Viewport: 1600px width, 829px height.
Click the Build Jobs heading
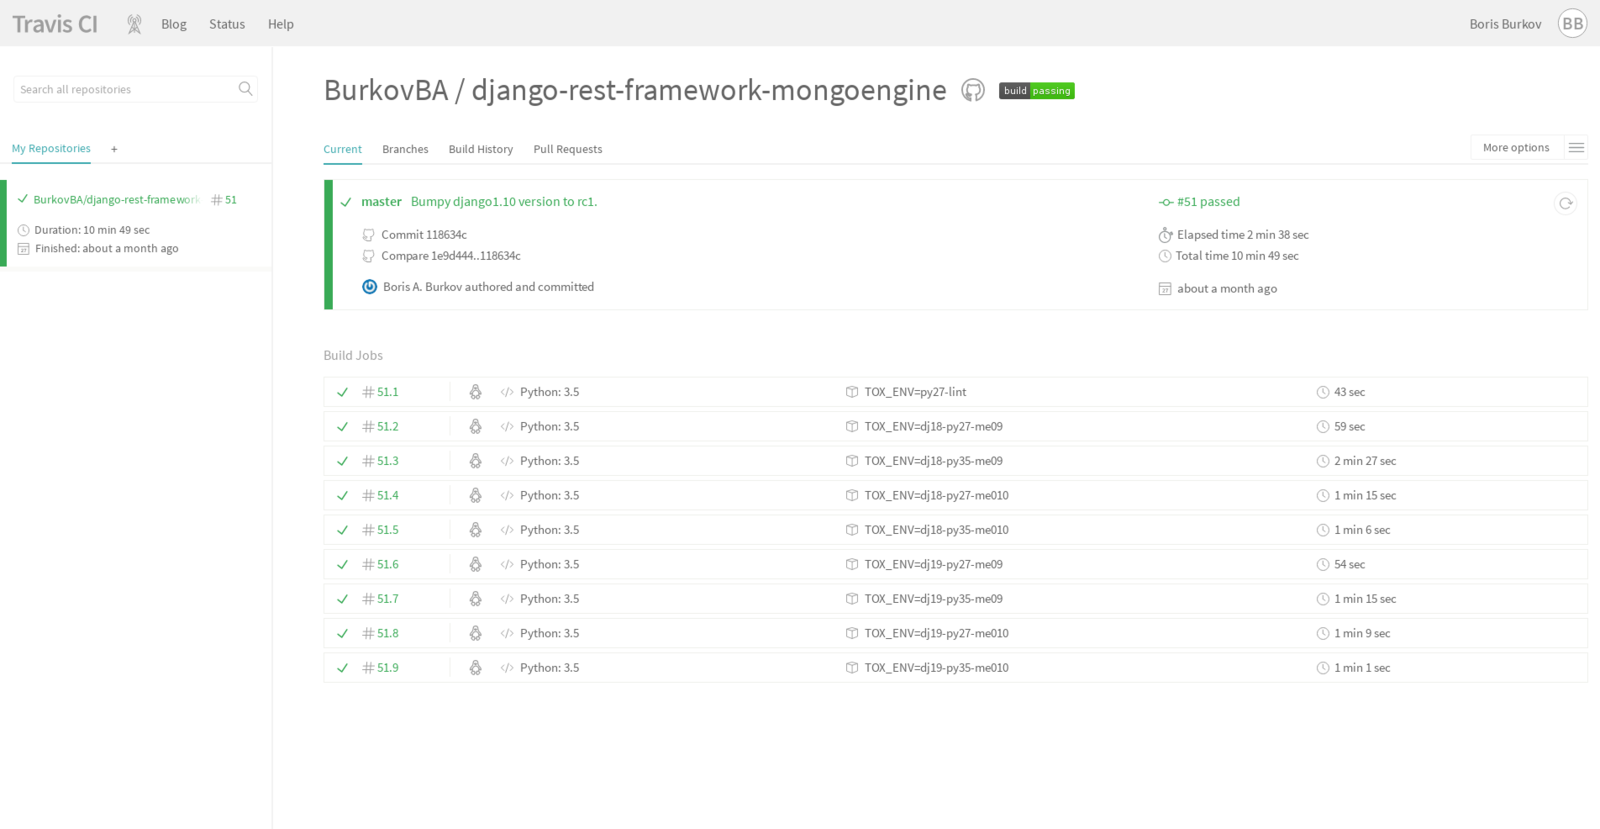[x=353, y=355]
